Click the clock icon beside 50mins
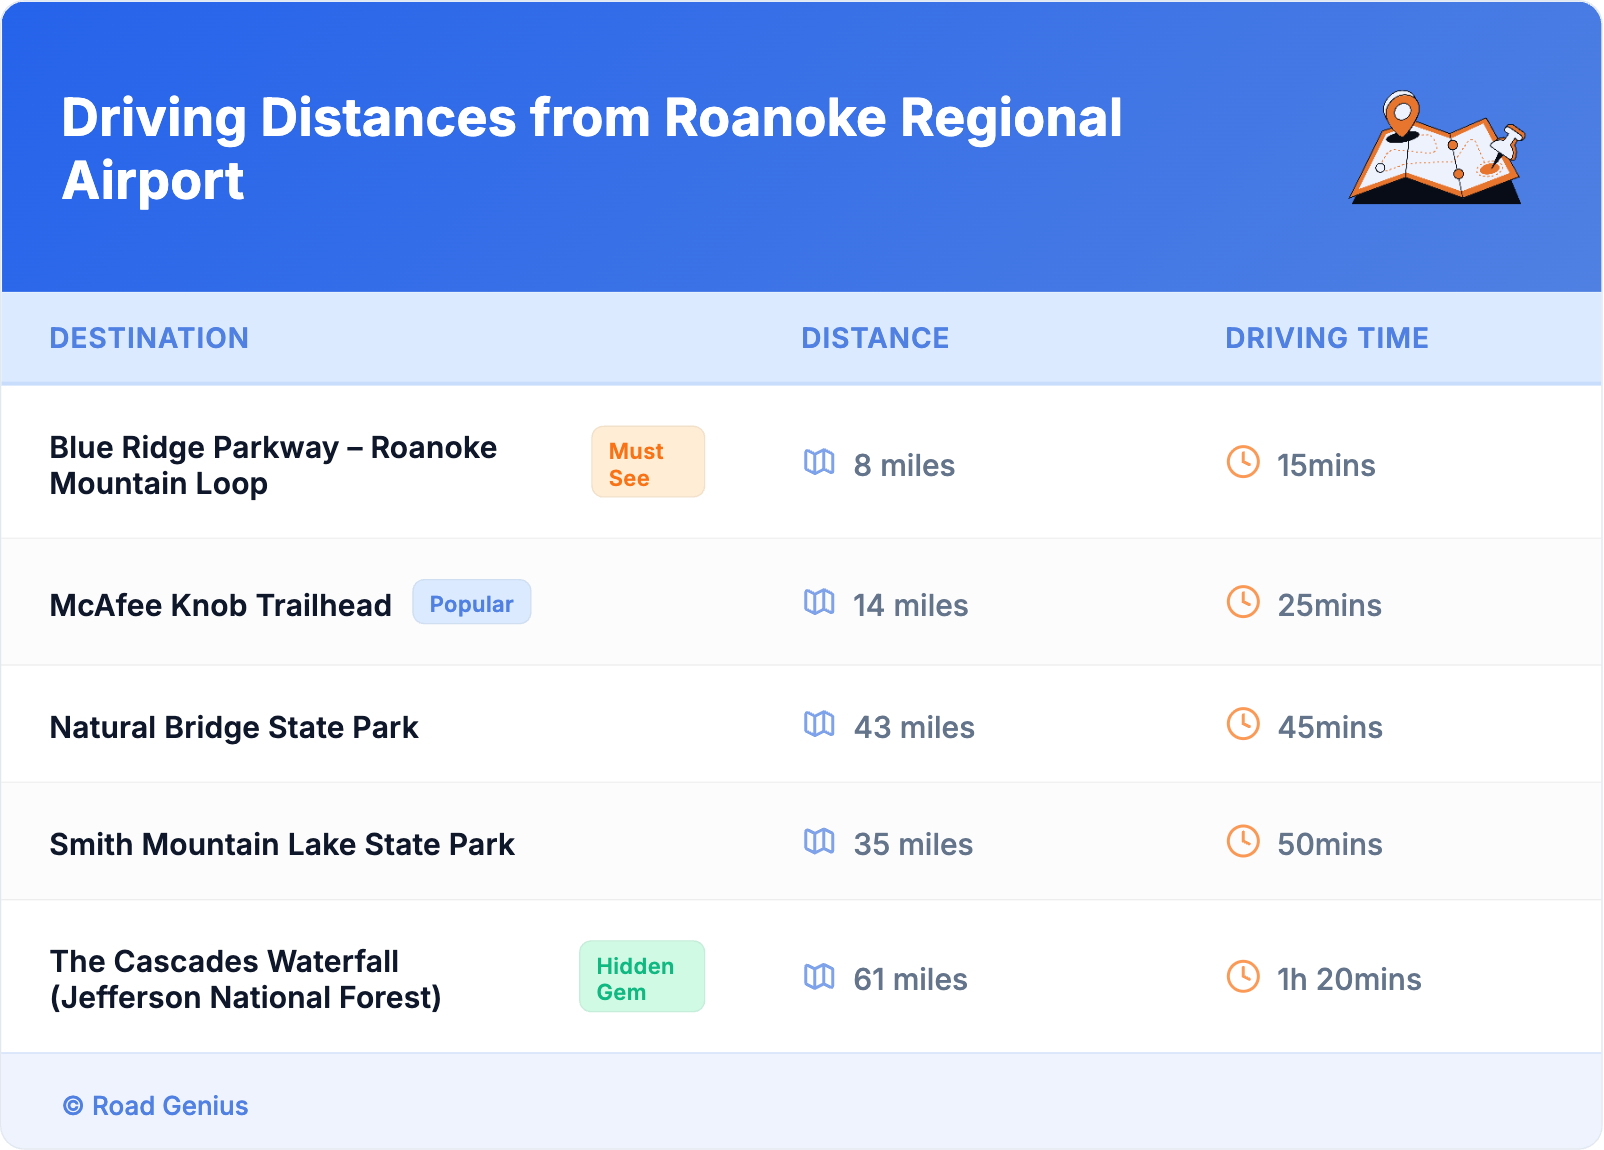 [1243, 841]
